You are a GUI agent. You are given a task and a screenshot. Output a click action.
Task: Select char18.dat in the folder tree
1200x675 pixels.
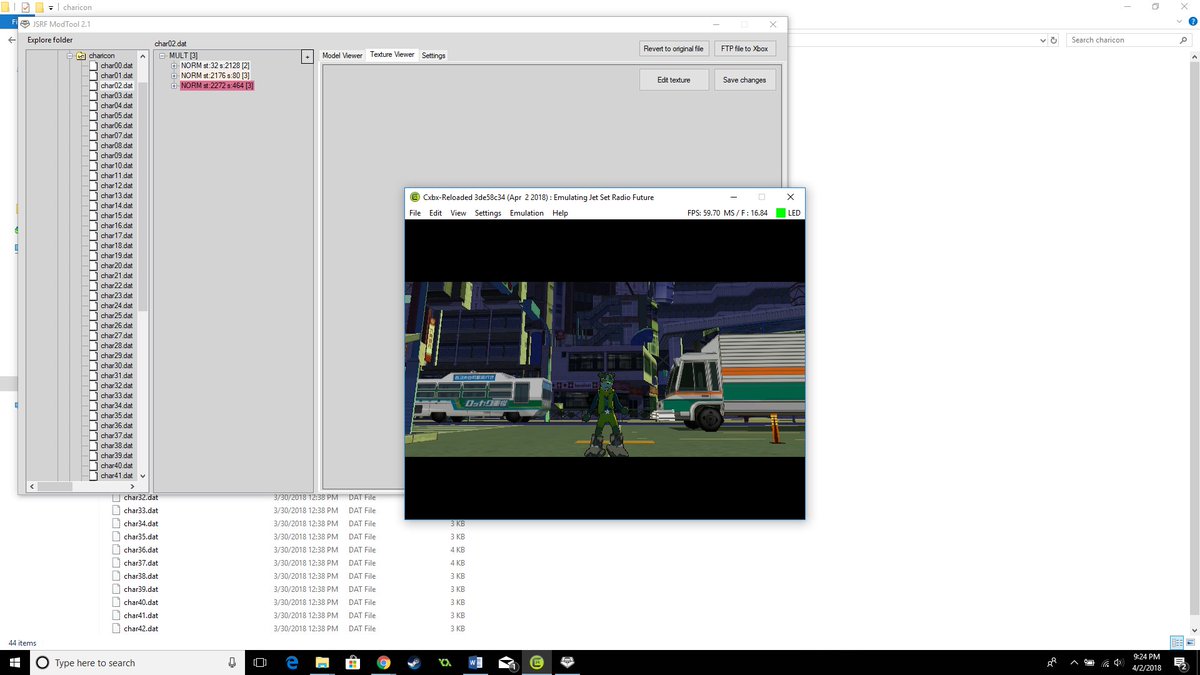click(x=116, y=246)
